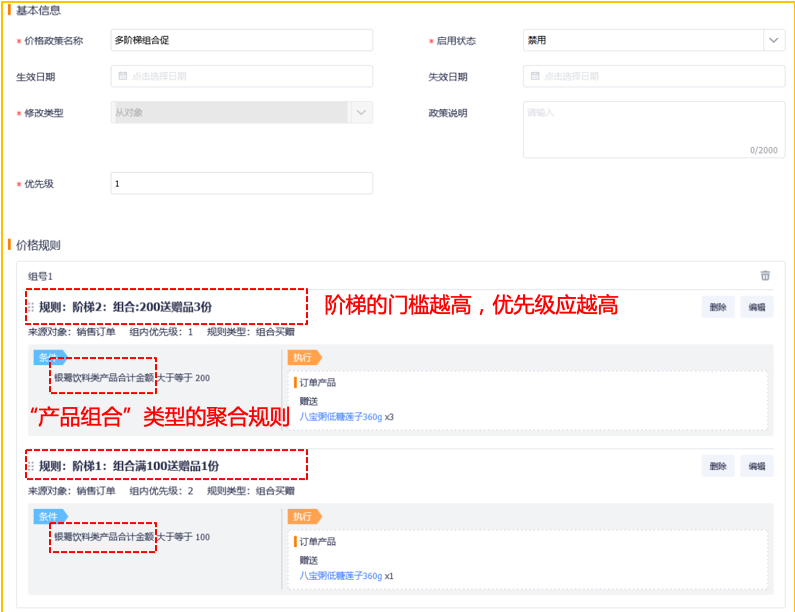Click 订单产品 label in 阶梯2 rule
This screenshot has width=795, height=612.
(317, 382)
